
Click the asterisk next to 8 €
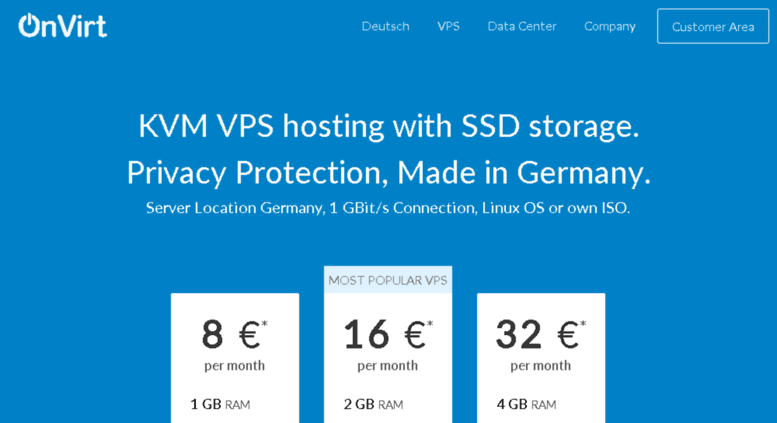coord(265,323)
